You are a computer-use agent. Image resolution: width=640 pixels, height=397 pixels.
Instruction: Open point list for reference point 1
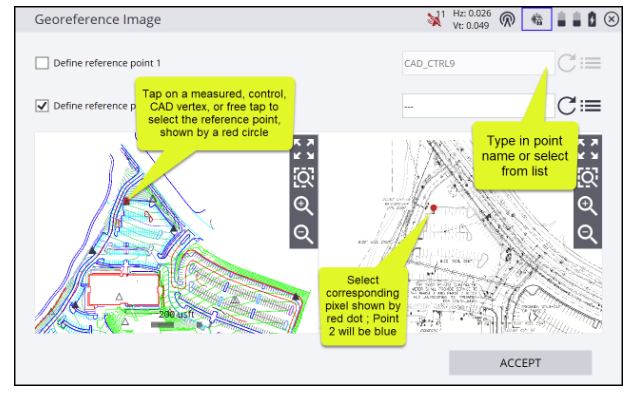(x=591, y=63)
